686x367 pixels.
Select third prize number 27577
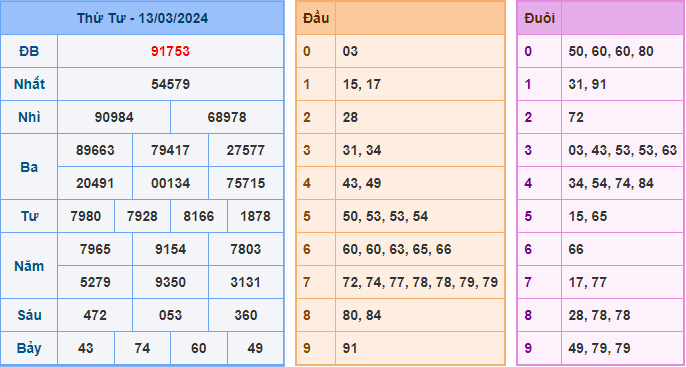click(245, 150)
